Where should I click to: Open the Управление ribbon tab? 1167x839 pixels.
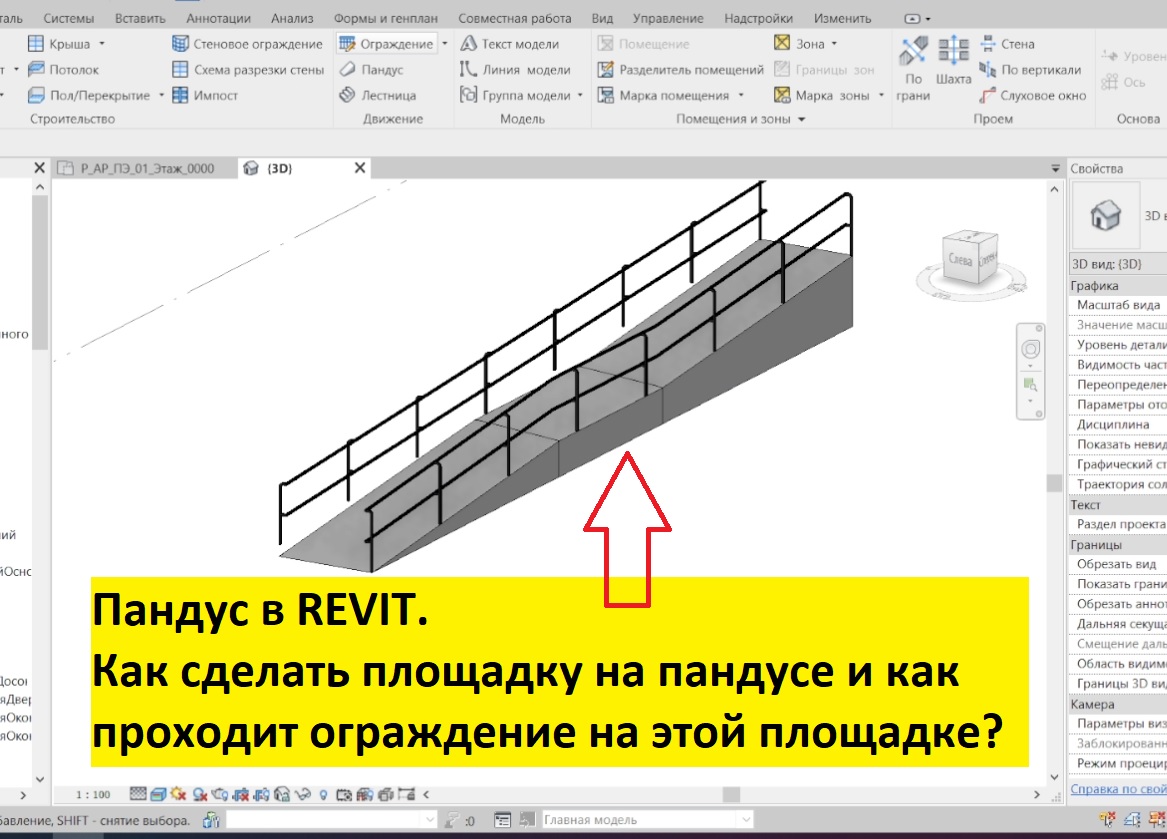pos(668,18)
